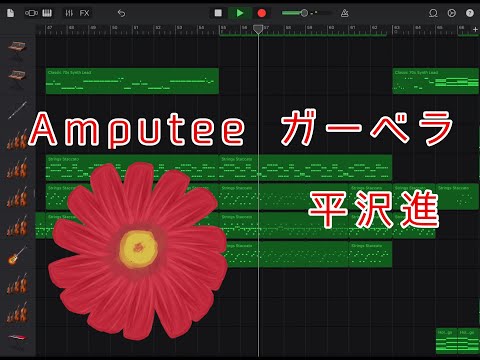Undo the last action
The image size is (480, 360).
pyautogui.click(x=121, y=13)
